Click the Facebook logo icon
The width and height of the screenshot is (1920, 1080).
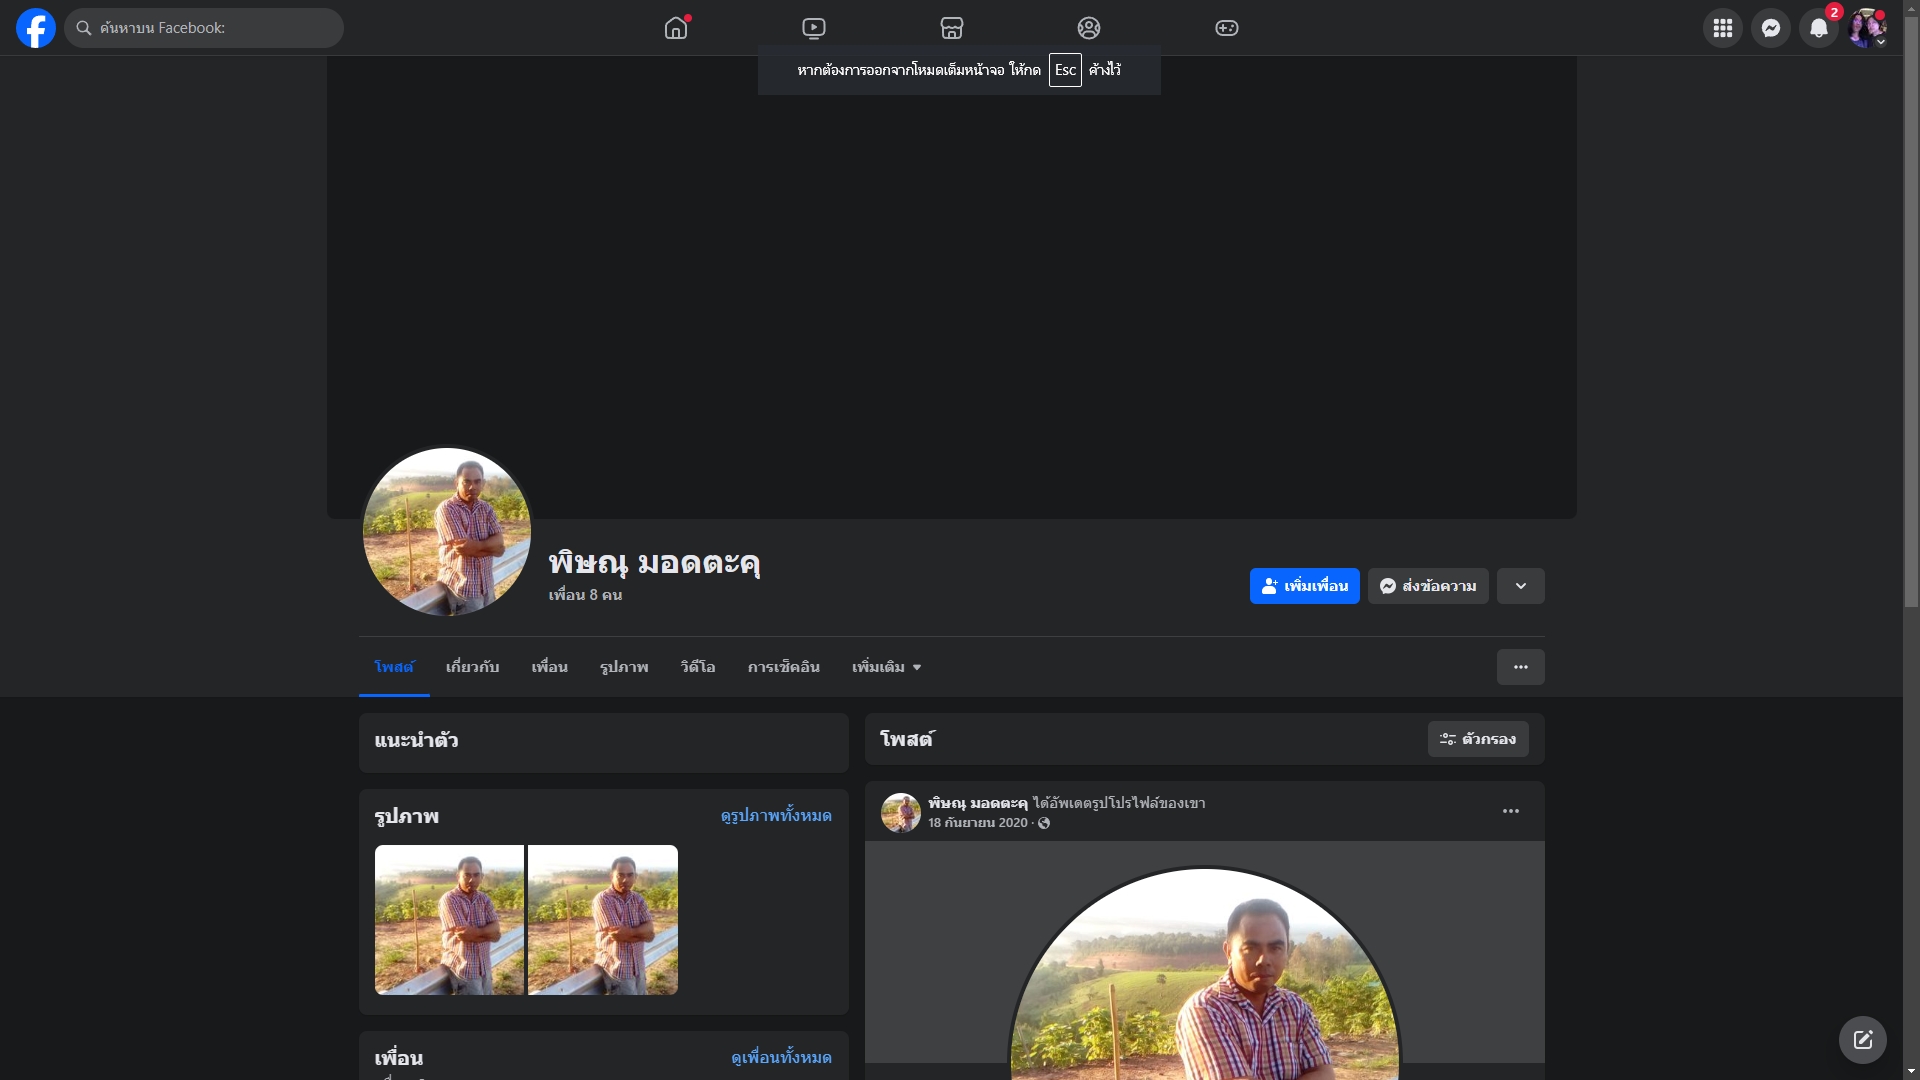[36, 28]
